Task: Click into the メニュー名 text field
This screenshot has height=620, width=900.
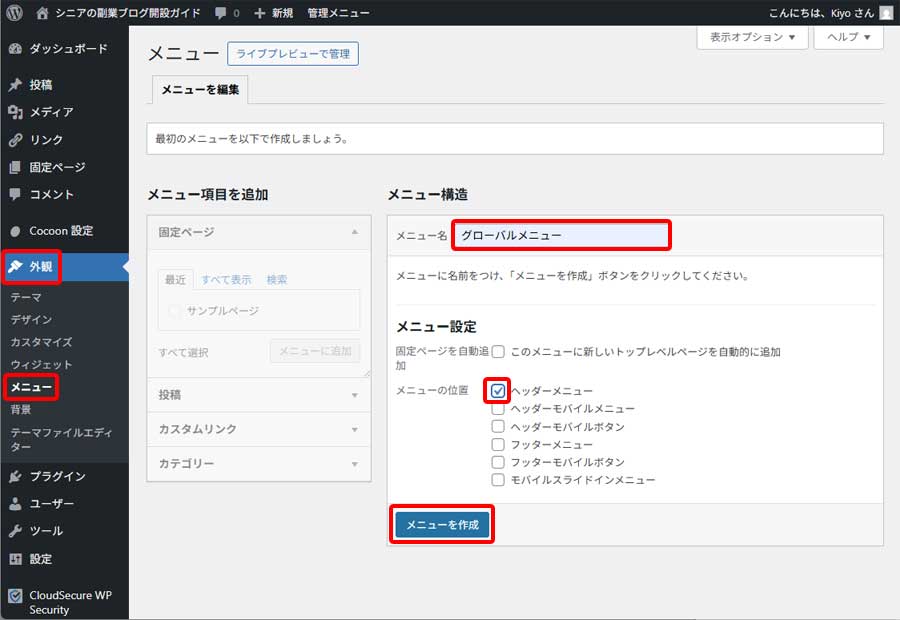Action: pyautogui.click(x=560, y=236)
